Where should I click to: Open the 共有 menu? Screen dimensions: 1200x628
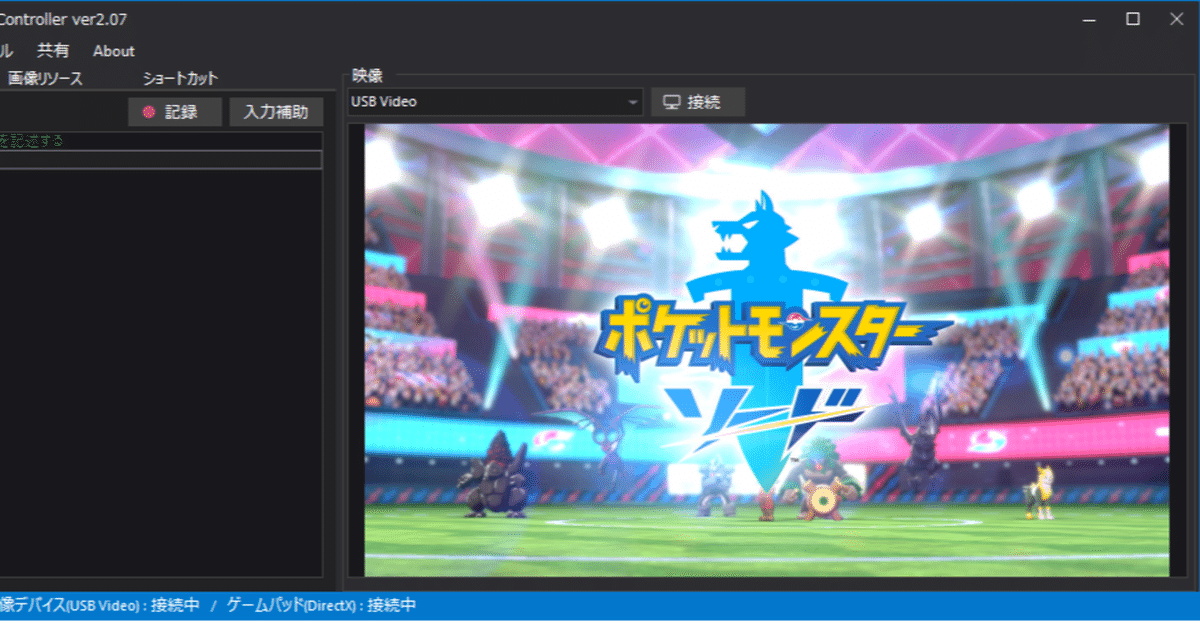click(x=54, y=51)
